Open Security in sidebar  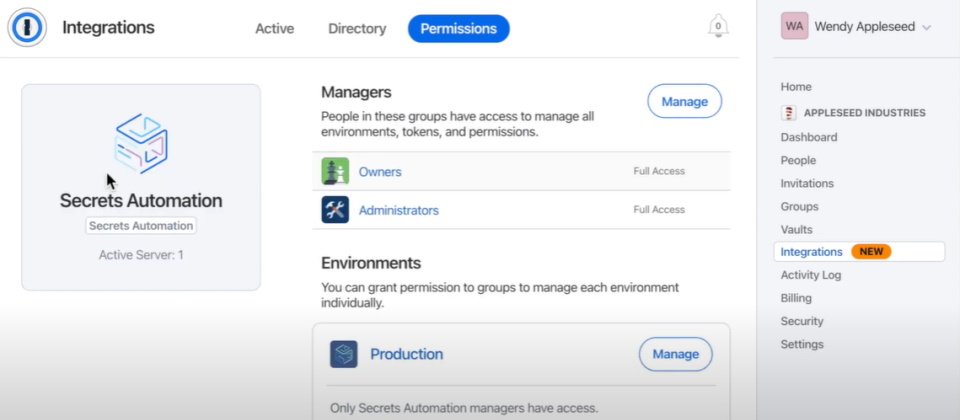[801, 321]
